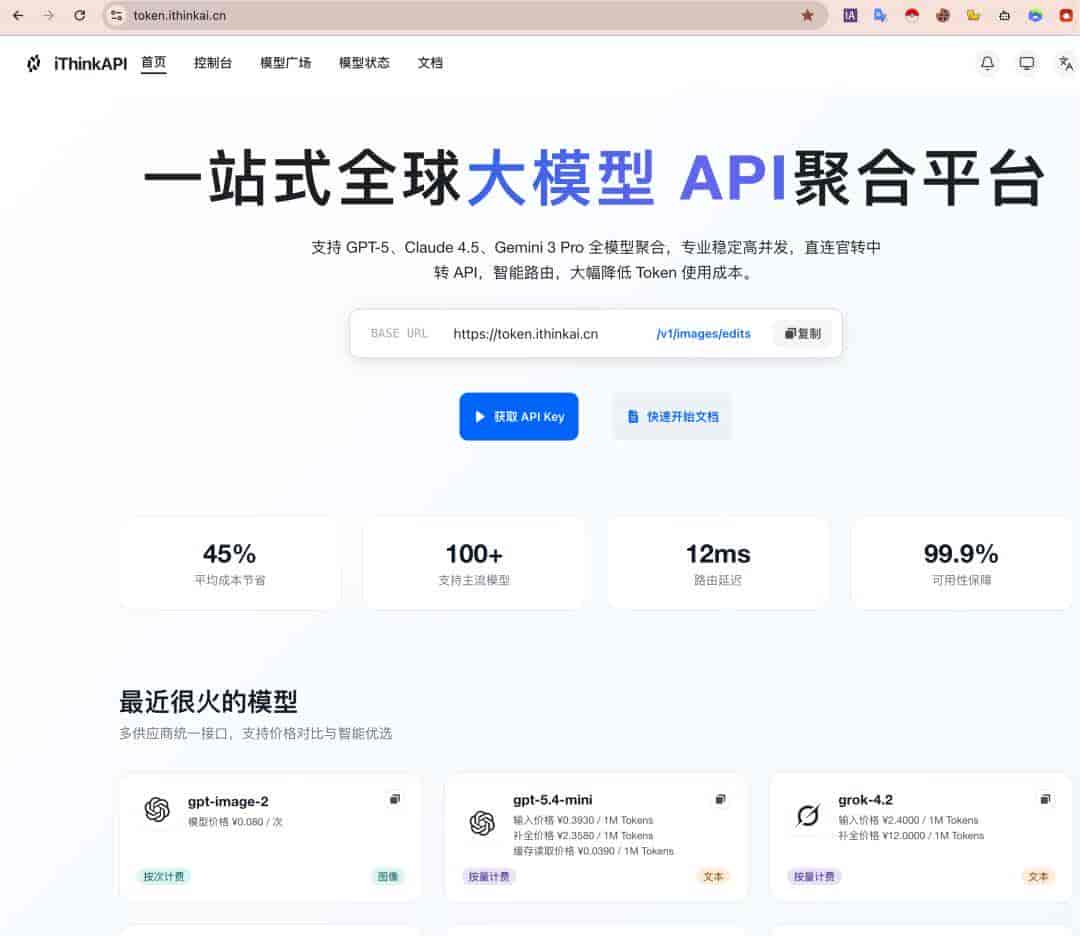Open the 文档 nav item
This screenshot has height=936, width=1080.
pyautogui.click(x=430, y=63)
